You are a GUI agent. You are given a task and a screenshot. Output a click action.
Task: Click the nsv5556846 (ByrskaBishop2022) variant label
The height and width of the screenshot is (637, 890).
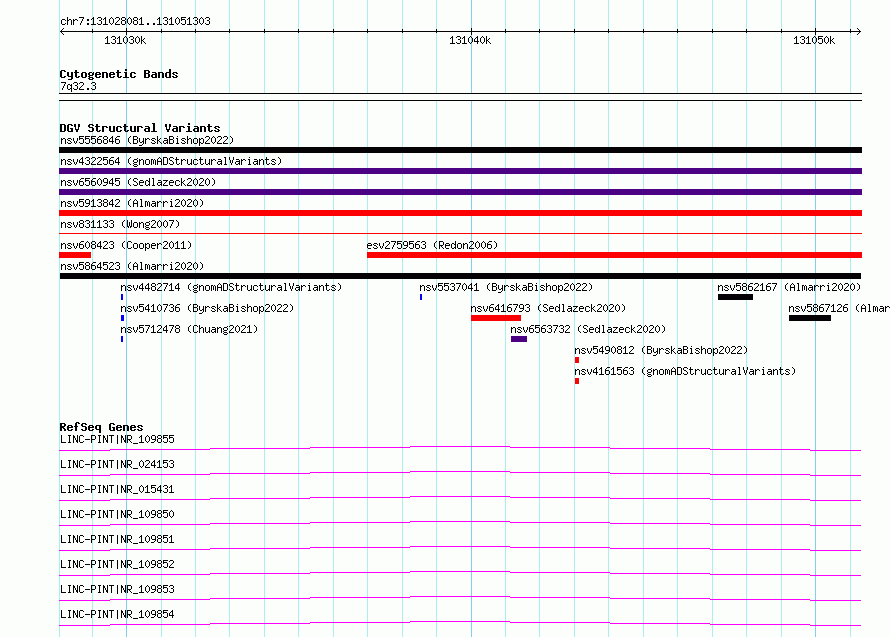click(x=147, y=140)
